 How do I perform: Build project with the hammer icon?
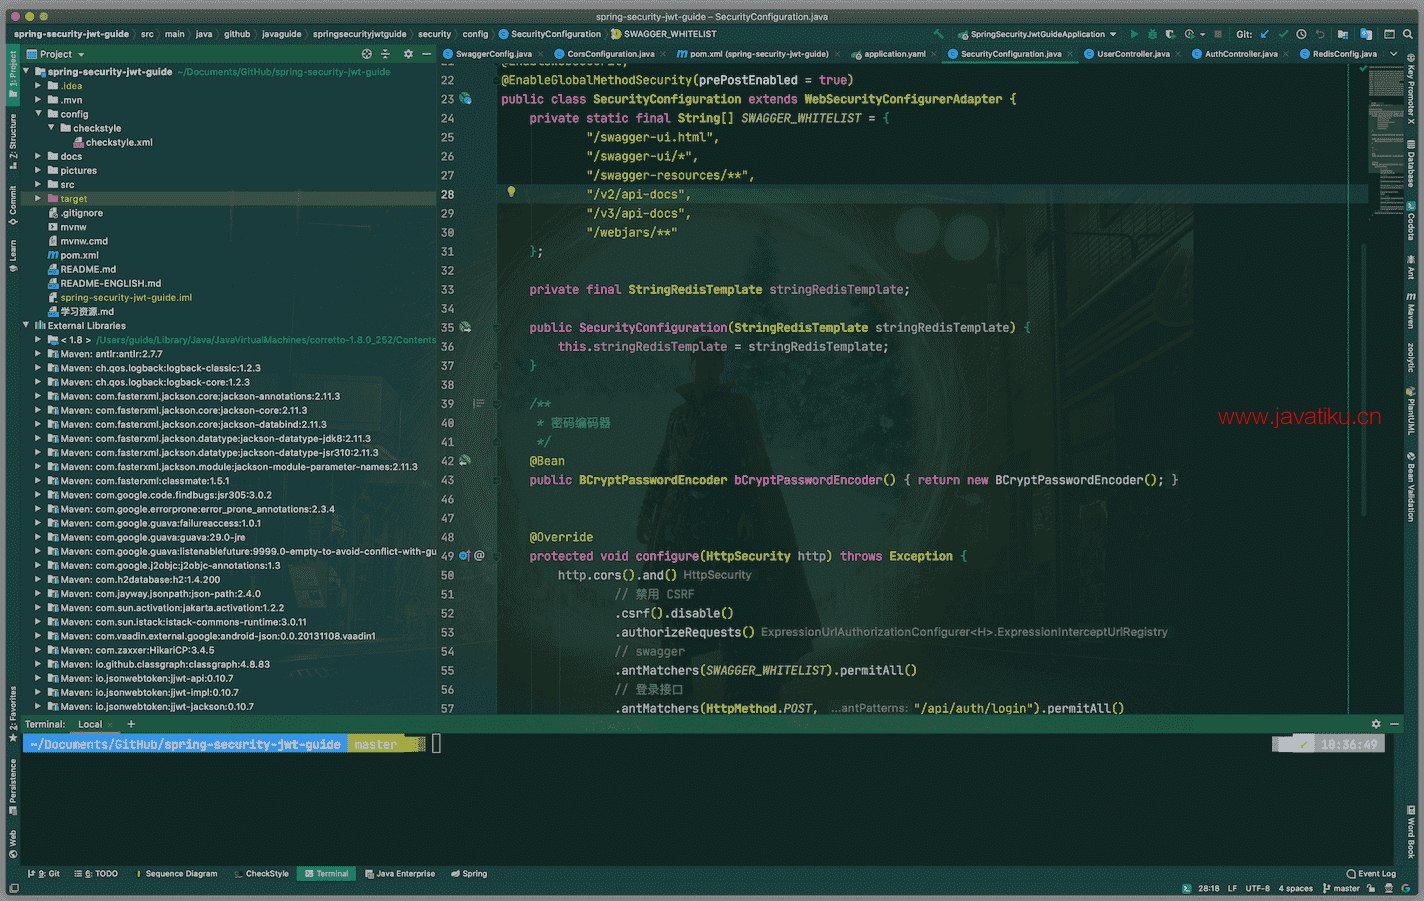point(938,34)
